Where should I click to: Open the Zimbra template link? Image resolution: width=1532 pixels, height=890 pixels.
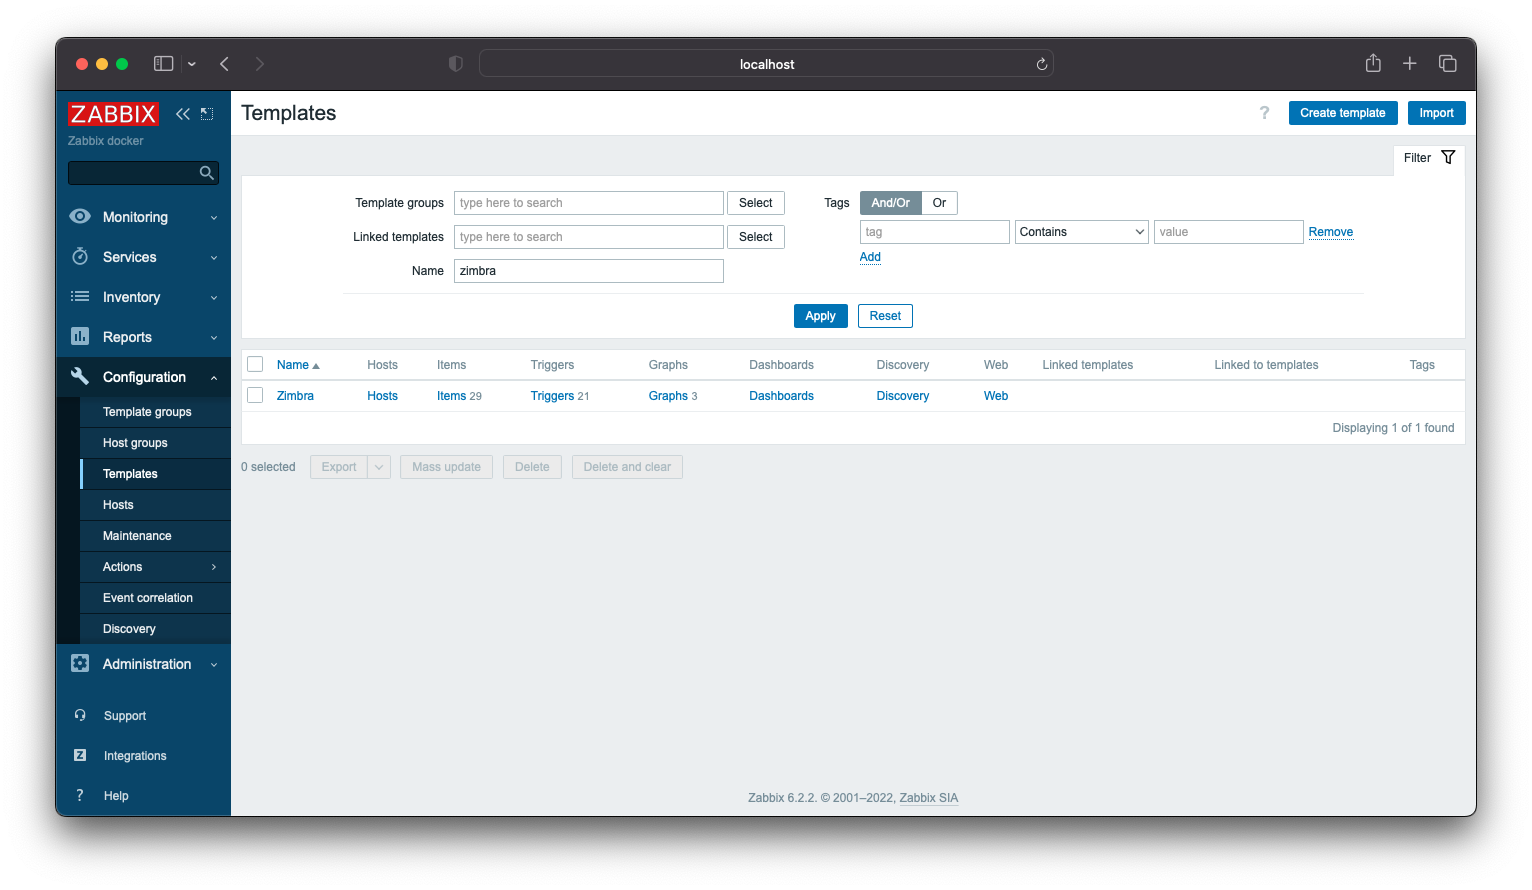click(x=295, y=395)
